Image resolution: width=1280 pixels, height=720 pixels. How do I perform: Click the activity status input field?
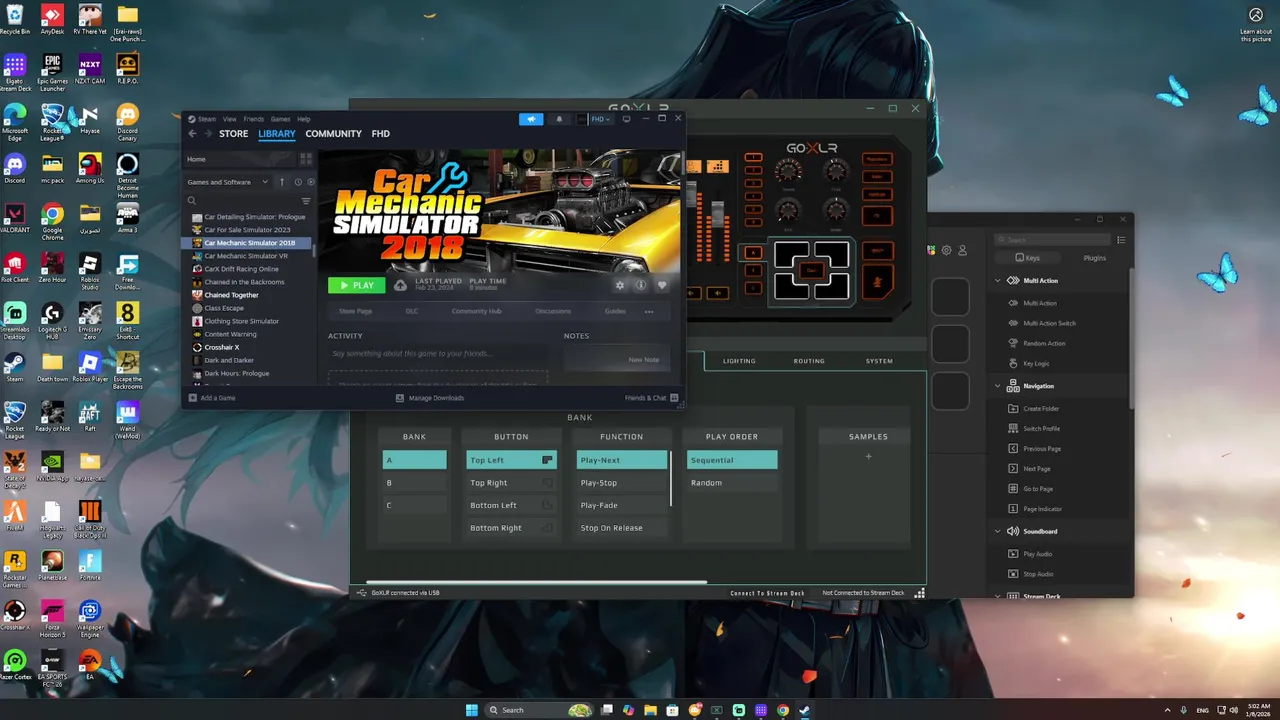(x=437, y=353)
